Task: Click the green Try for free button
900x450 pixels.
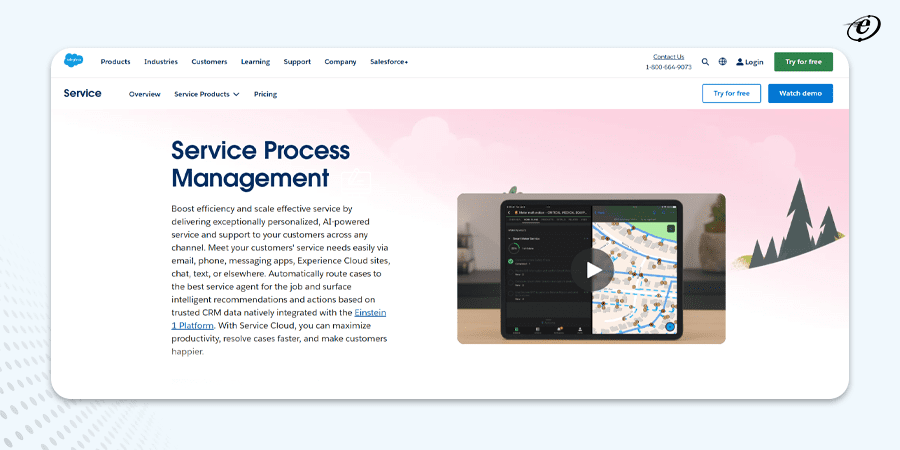Action: click(x=803, y=62)
